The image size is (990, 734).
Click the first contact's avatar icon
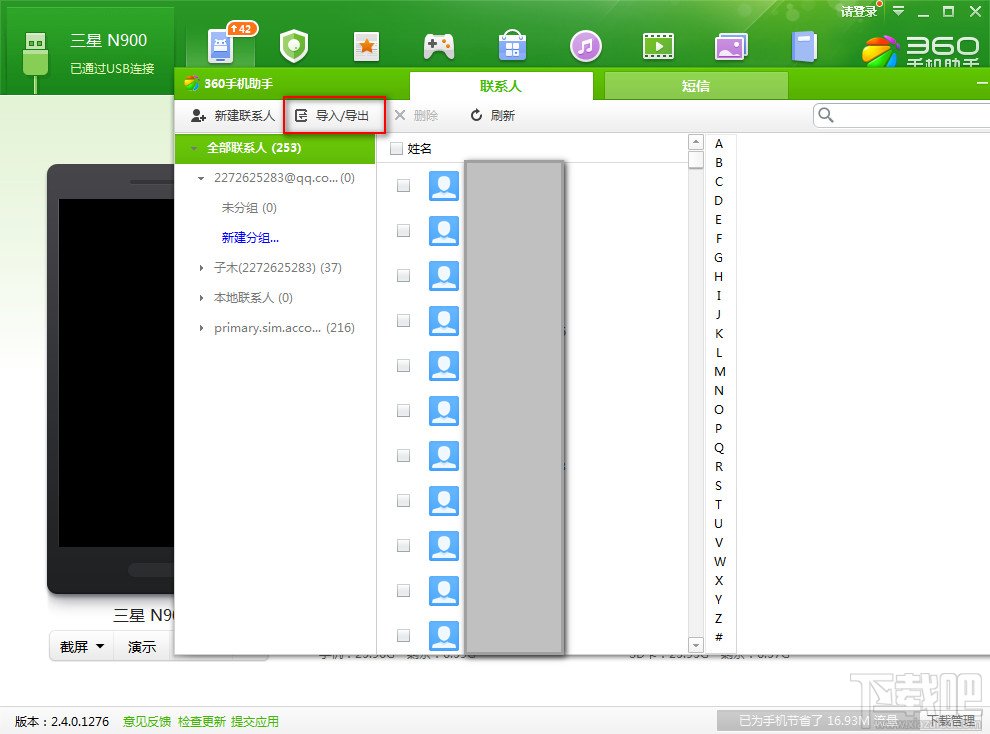tap(444, 186)
